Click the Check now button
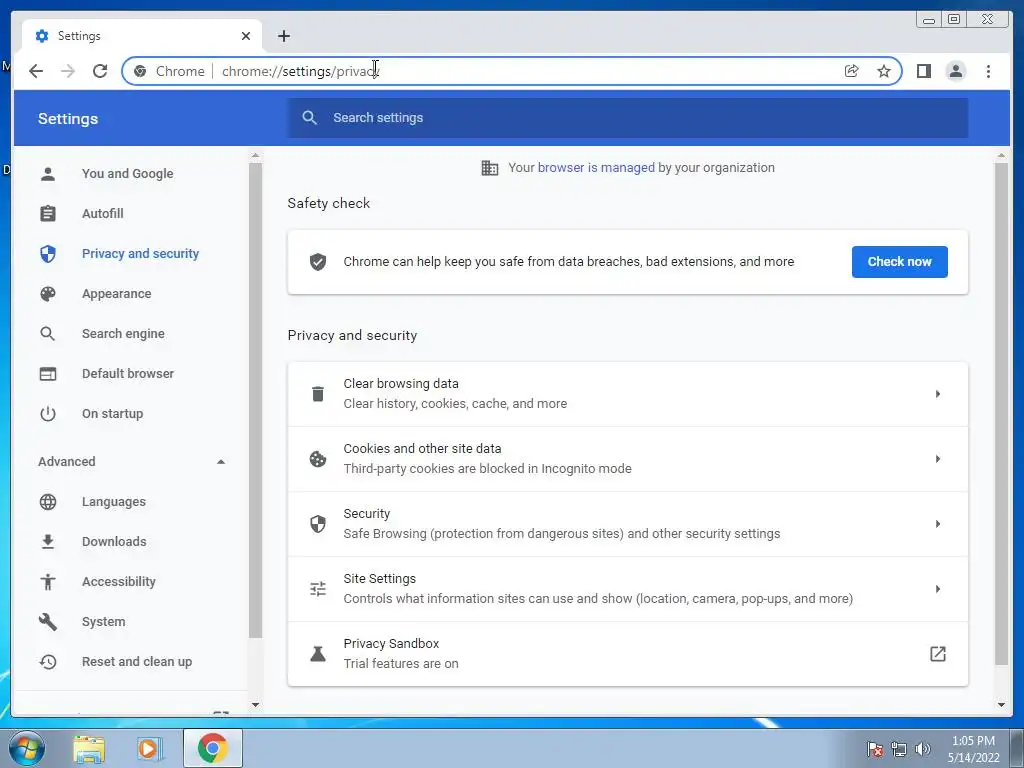Viewport: 1024px width, 768px height. (x=899, y=262)
